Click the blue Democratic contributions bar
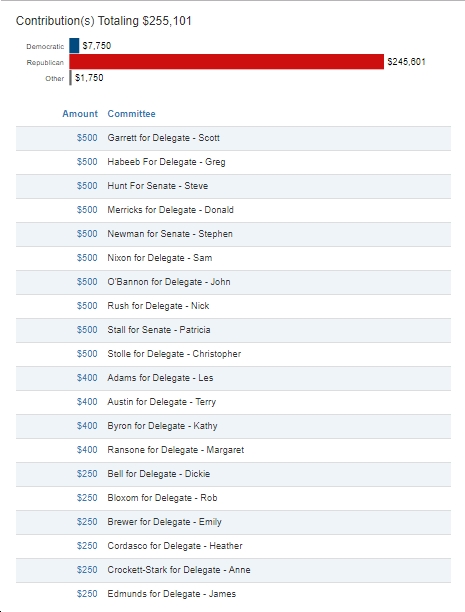This screenshot has height=612, width=465. [x=74, y=46]
